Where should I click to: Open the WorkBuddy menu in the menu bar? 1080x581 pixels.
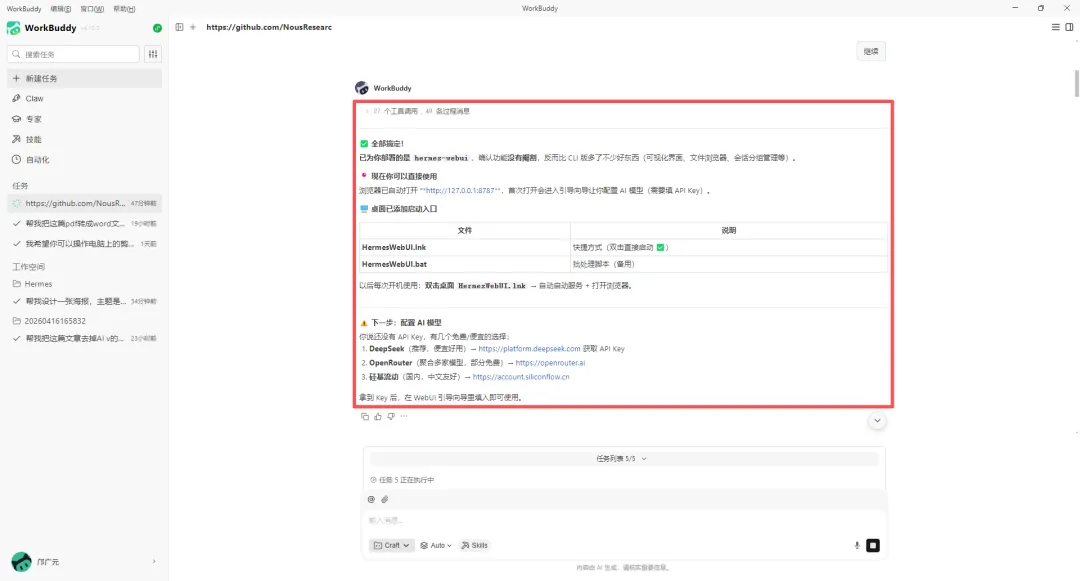pos(24,9)
